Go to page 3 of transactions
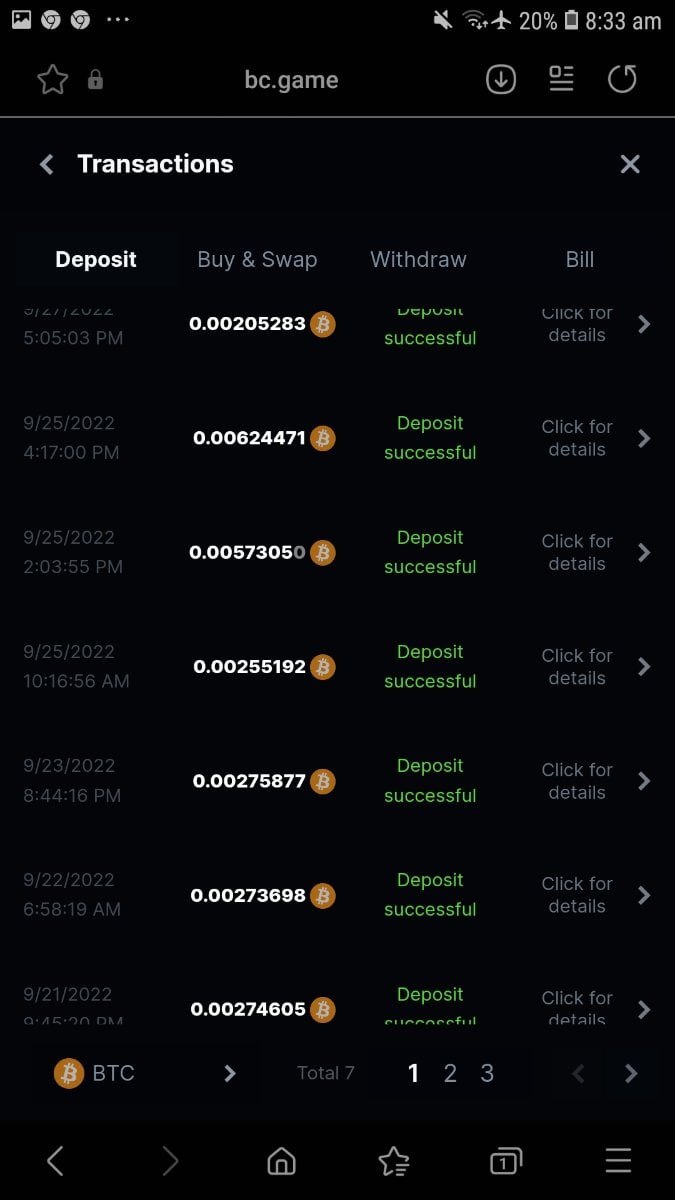675x1200 pixels. tap(487, 1073)
